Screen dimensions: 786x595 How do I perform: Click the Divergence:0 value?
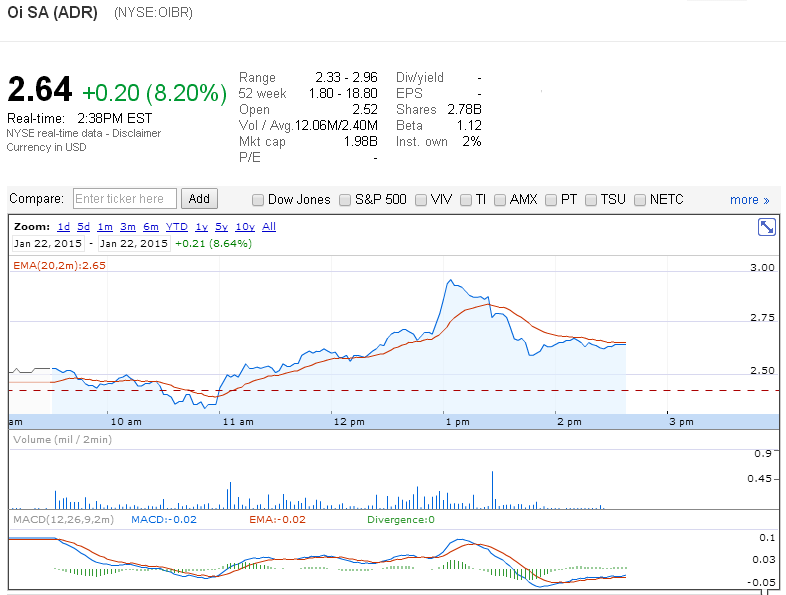(x=401, y=520)
